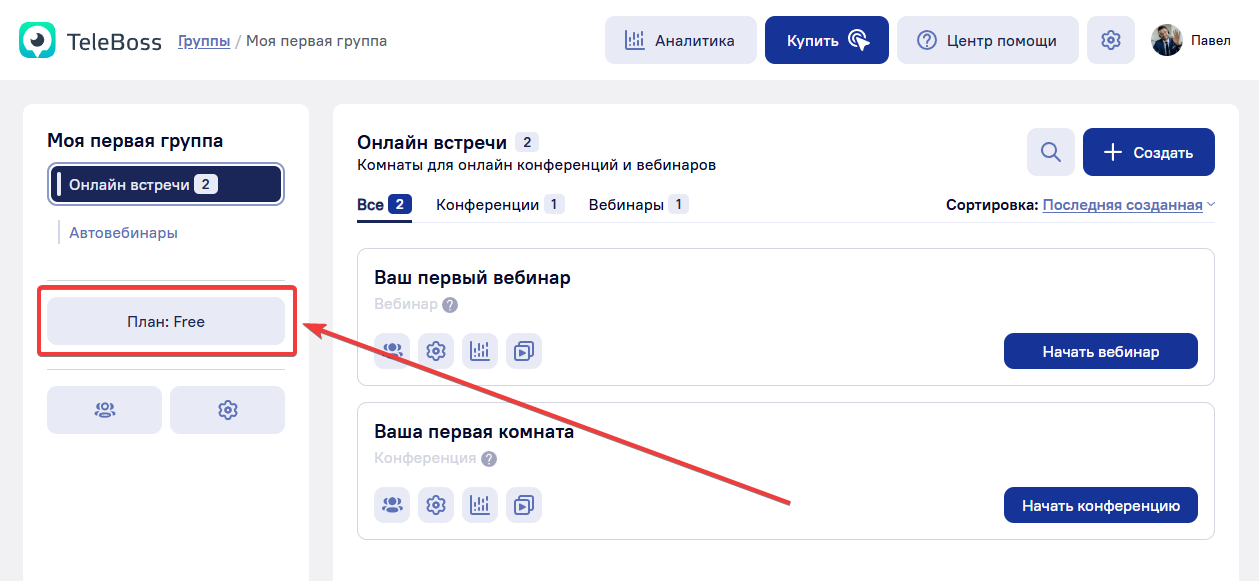
Task: Open participants icon for Ваша первая комната
Action: 392,505
